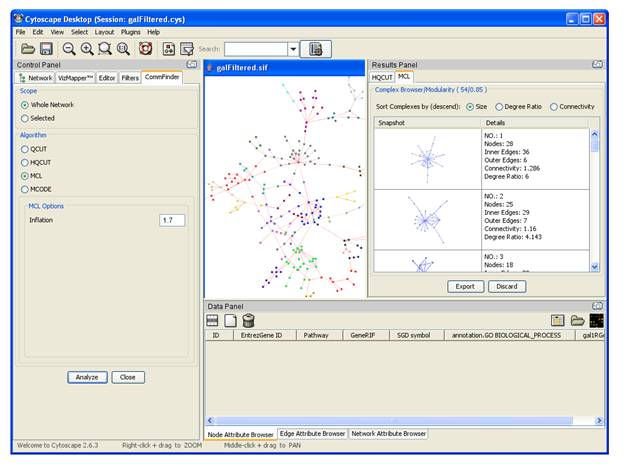
Task: Open the Help menu
Action: point(153,32)
